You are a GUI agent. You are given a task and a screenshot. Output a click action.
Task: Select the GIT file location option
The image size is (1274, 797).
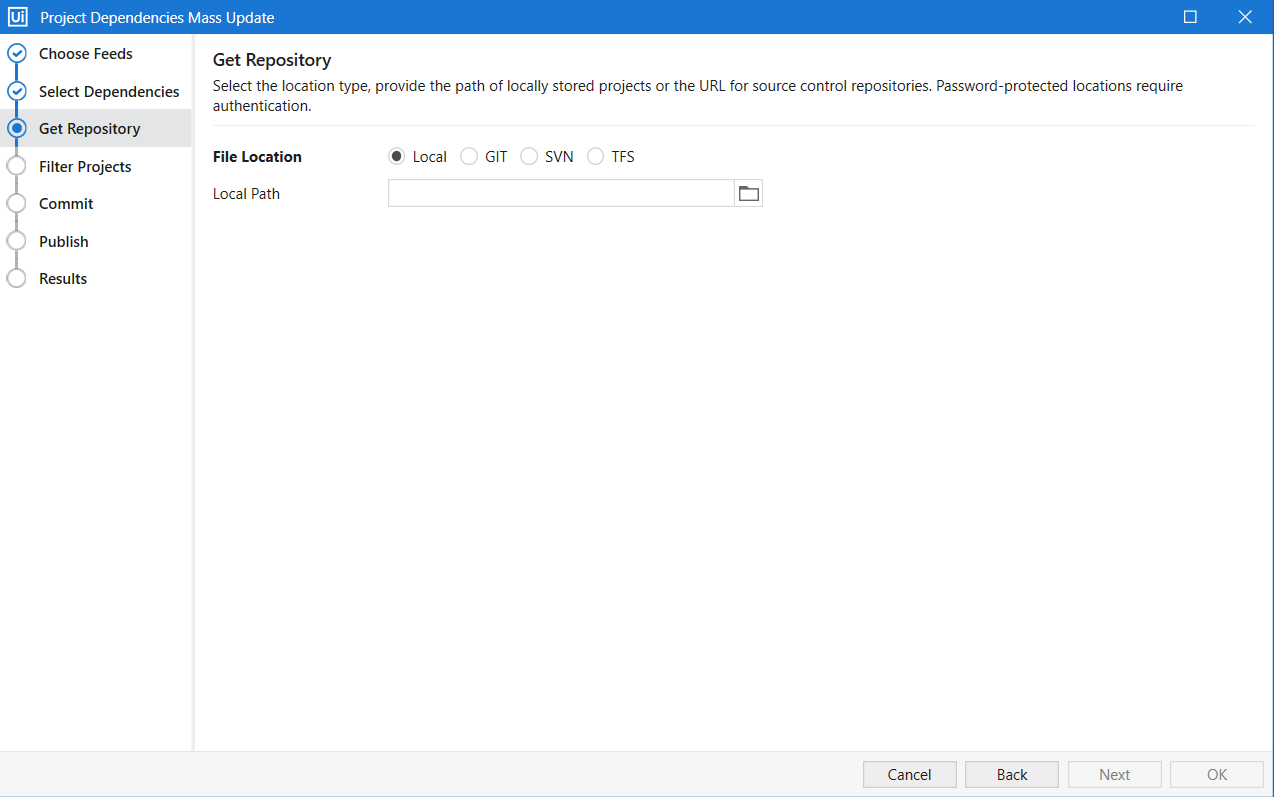469,157
